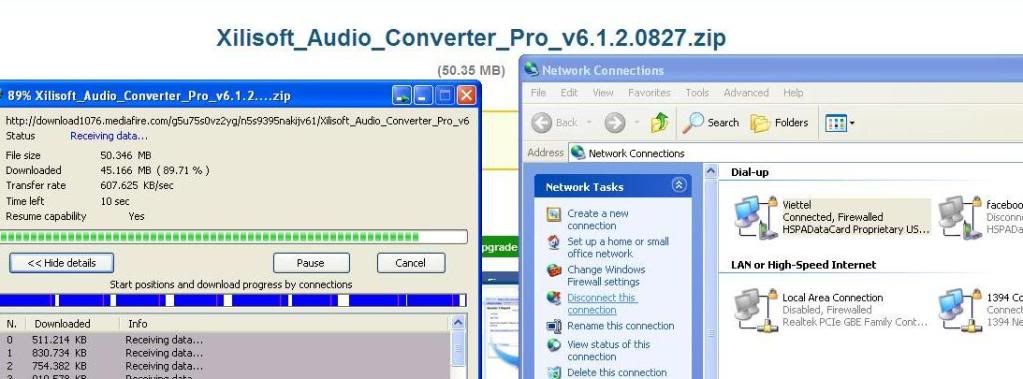Click the Hide details button
1023x379 pixels.
[x=61, y=263]
